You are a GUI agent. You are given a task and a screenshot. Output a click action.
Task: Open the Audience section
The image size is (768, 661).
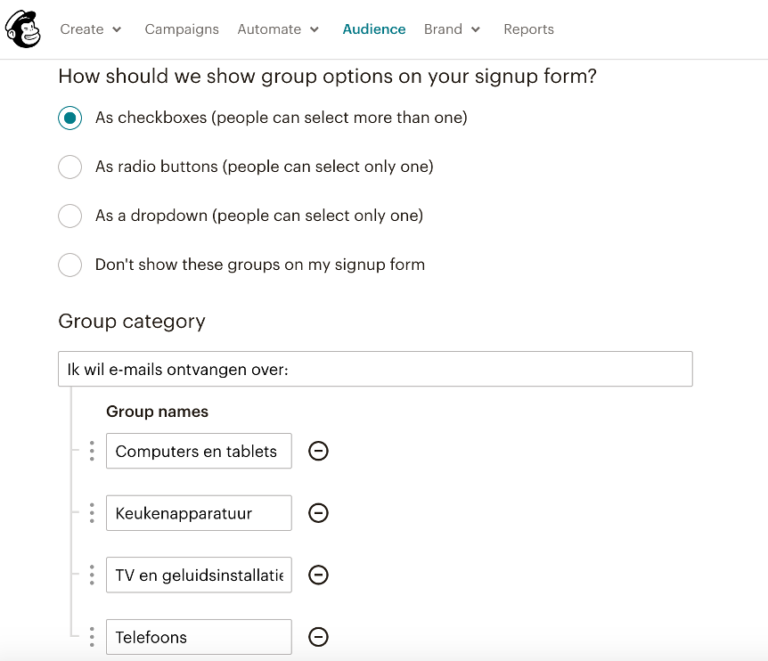coord(374,29)
